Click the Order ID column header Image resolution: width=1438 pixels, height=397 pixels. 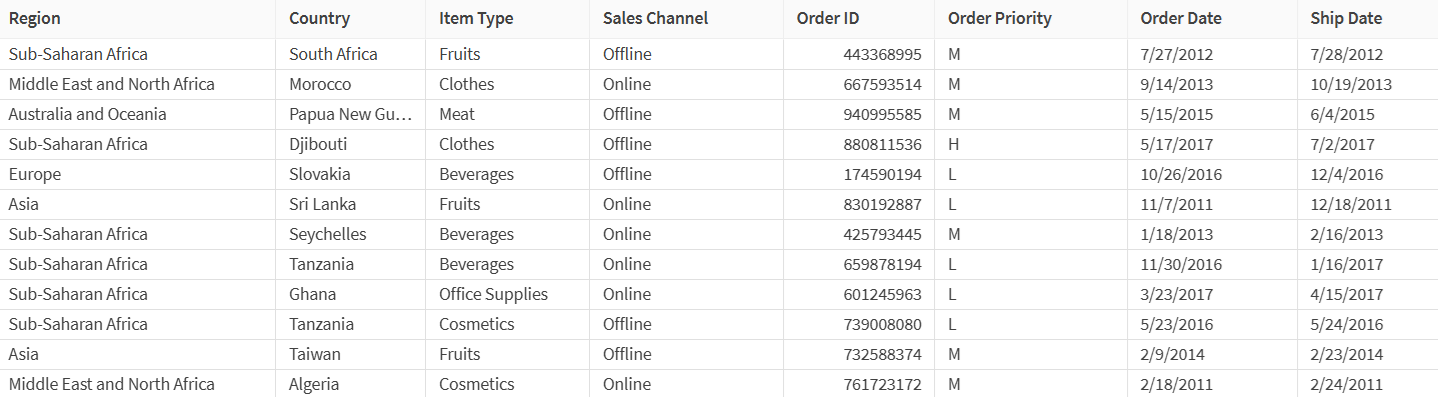859,18
